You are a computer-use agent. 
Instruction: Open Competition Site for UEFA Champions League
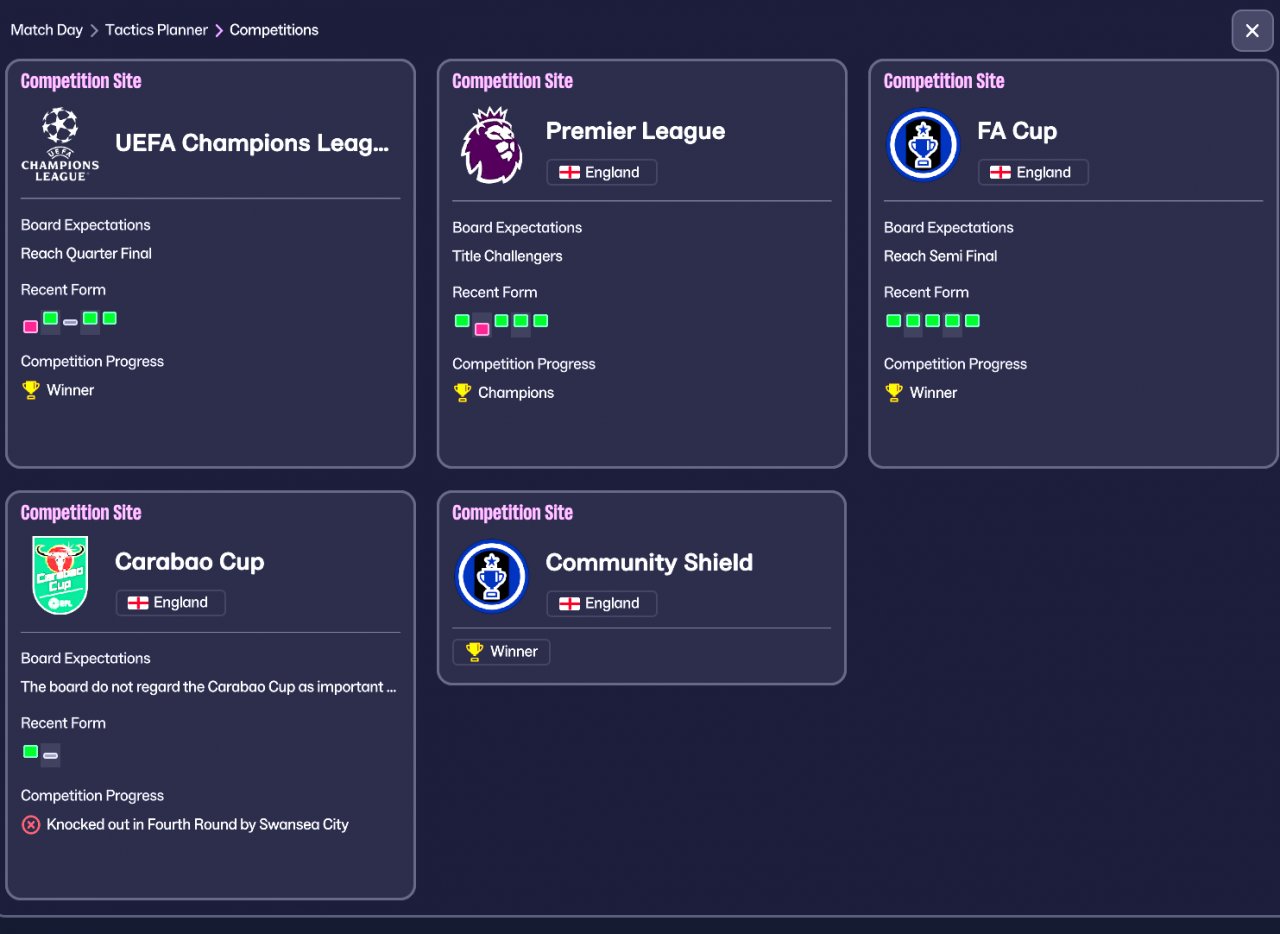pos(81,81)
